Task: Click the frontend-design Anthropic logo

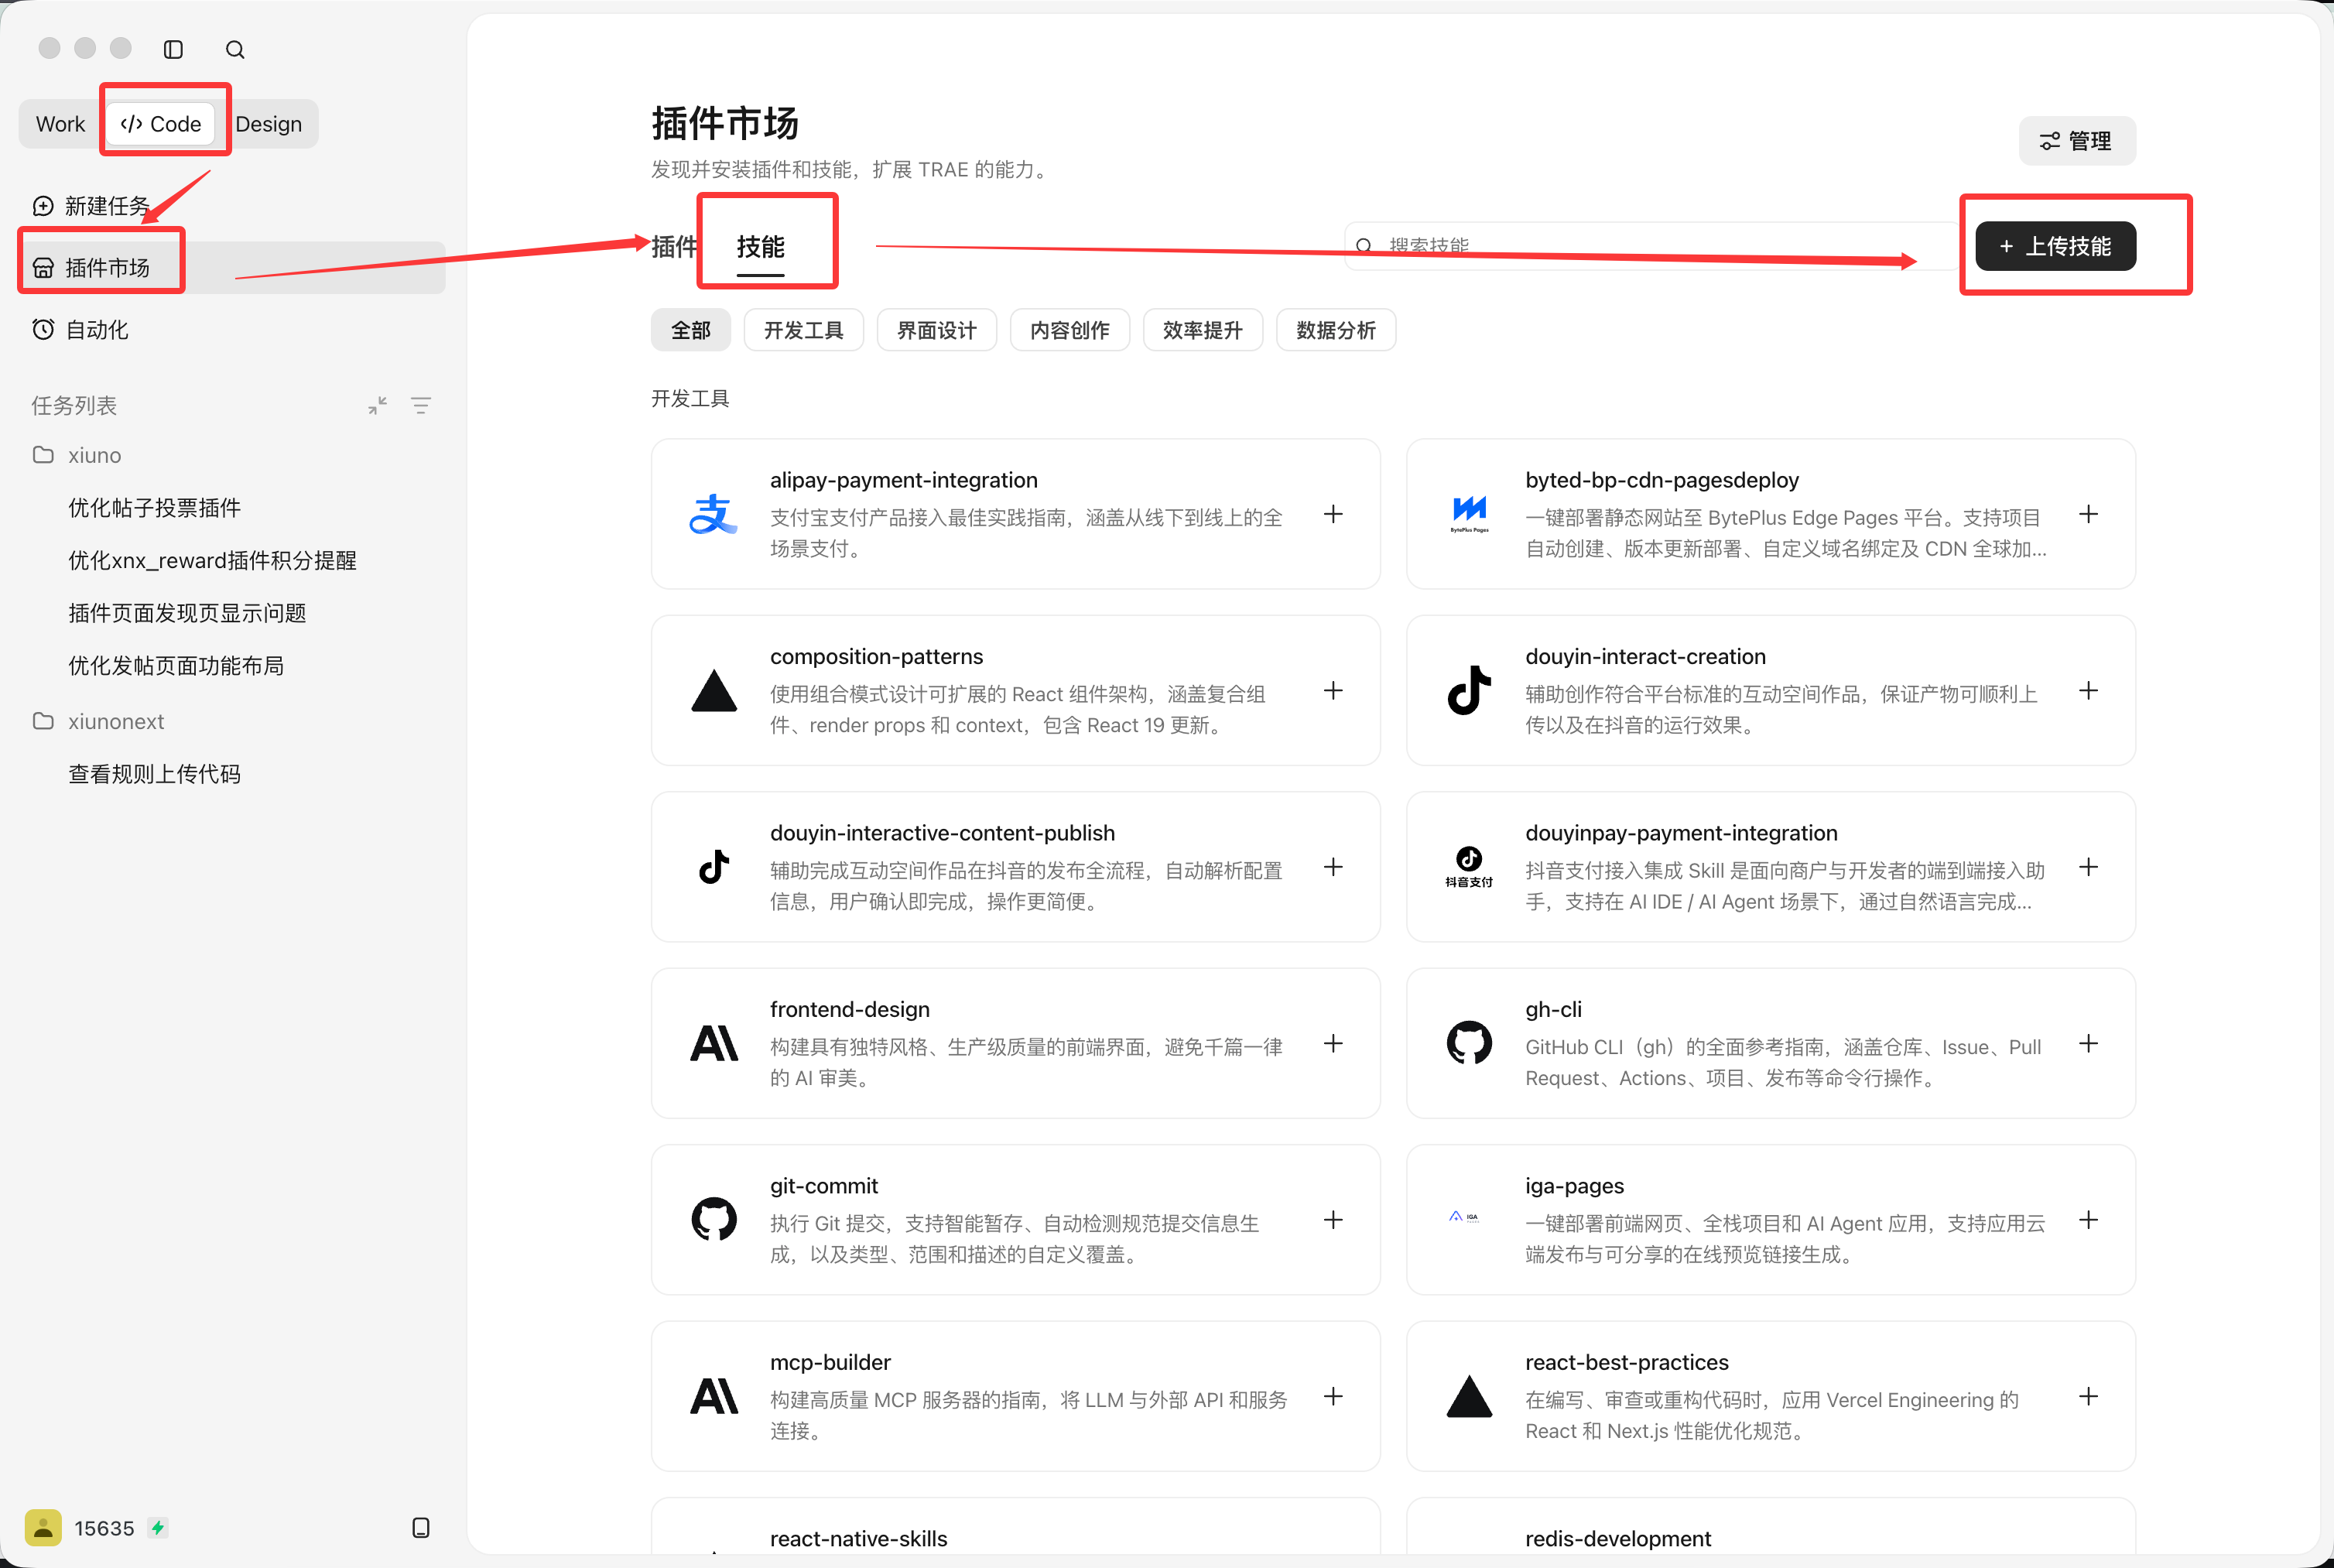Action: click(x=714, y=1044)
